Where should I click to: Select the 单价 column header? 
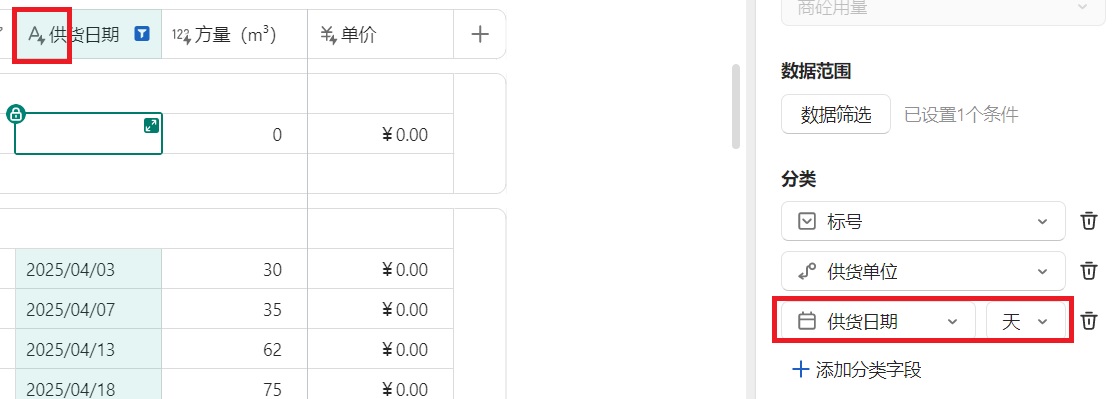[380, 34]
